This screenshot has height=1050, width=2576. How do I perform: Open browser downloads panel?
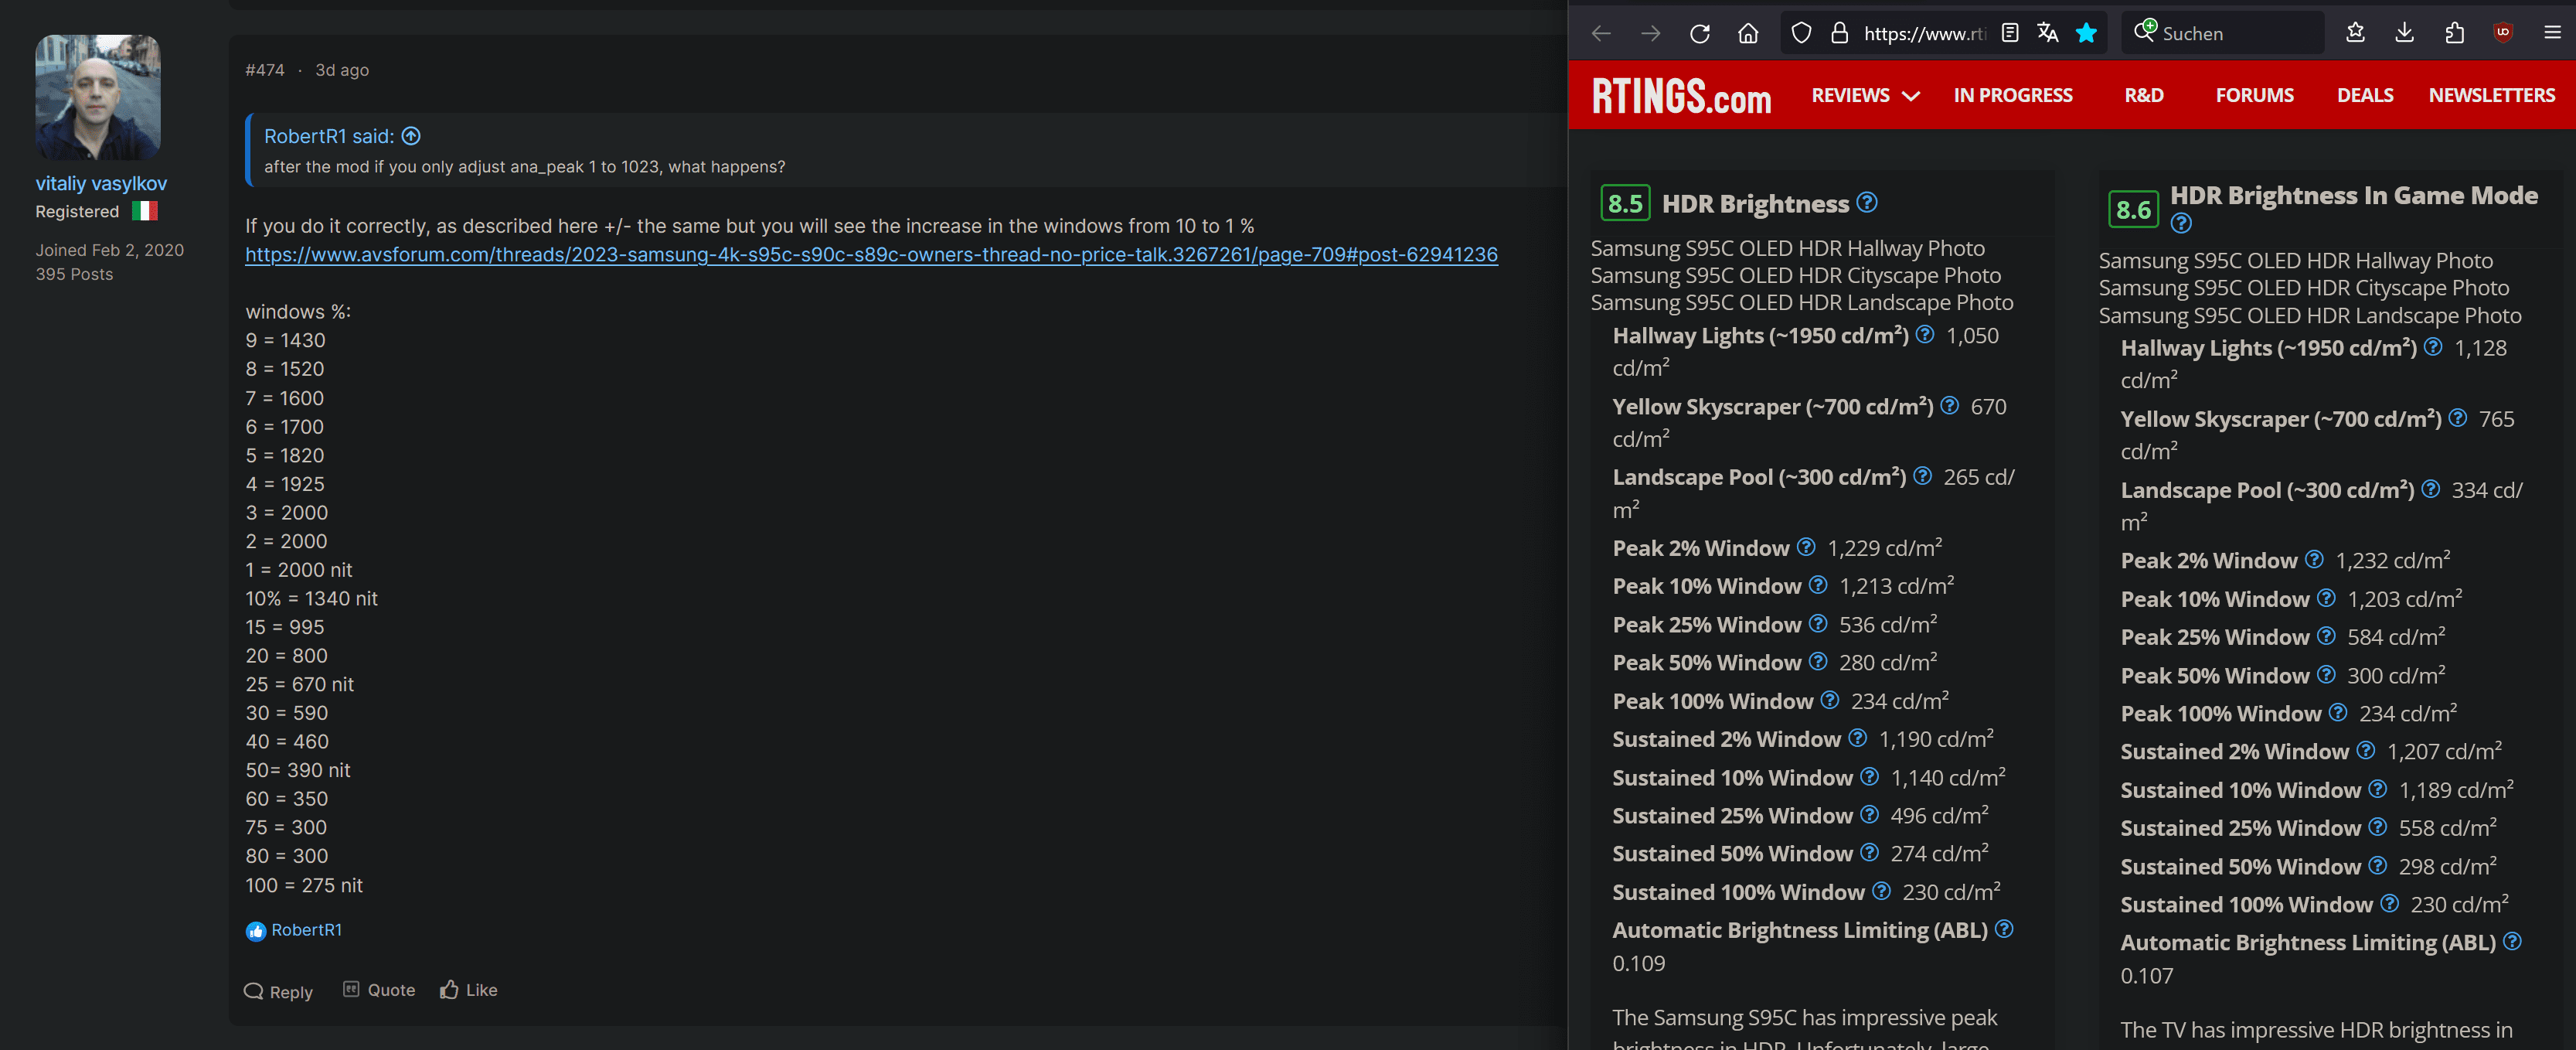coord(2404,33)
